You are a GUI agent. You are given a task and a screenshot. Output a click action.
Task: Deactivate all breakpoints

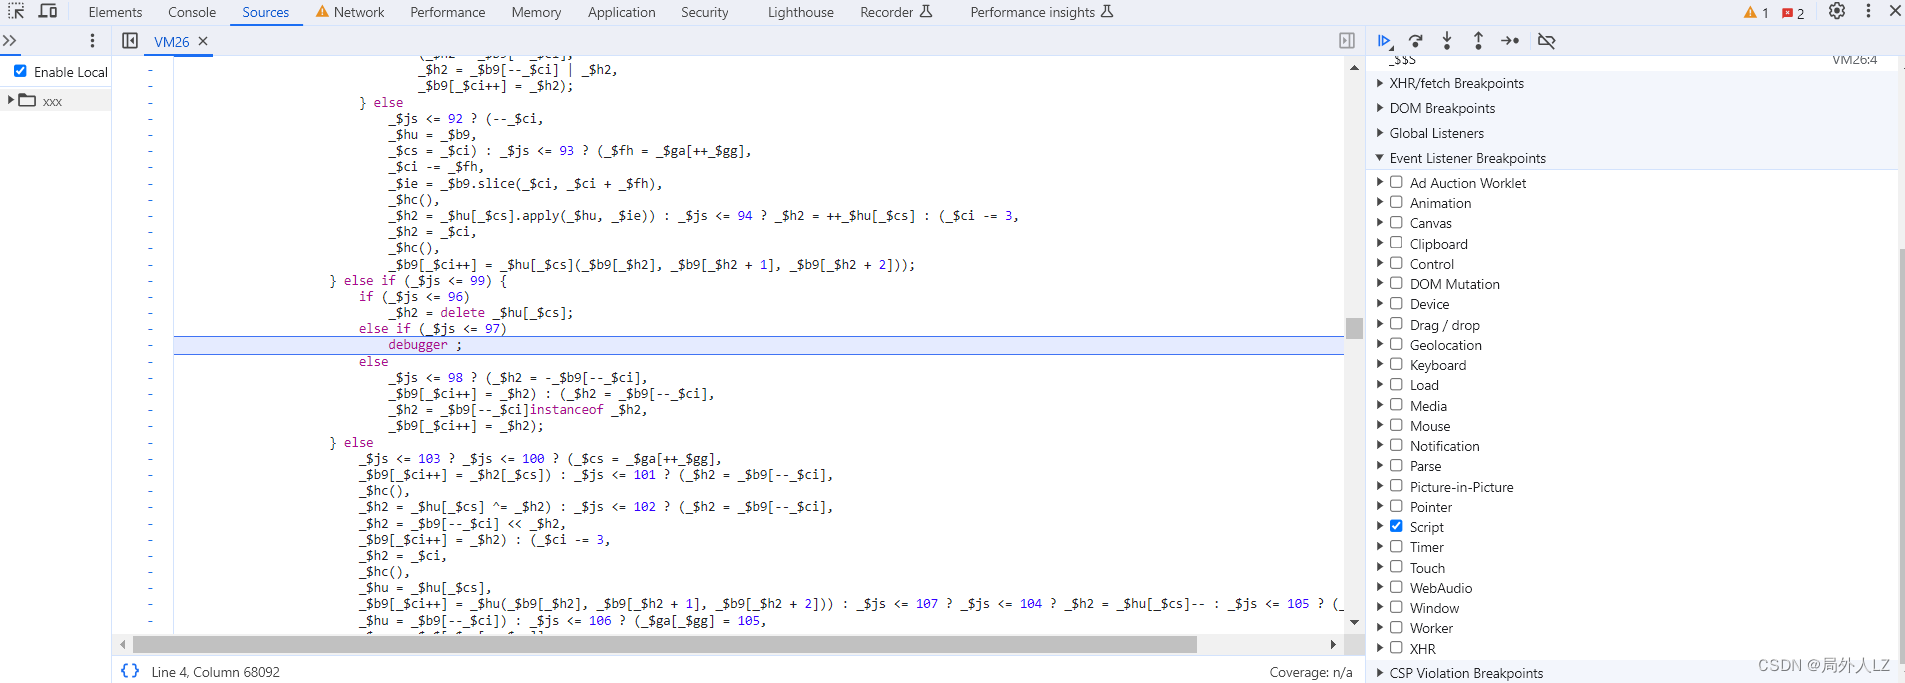1546,41
